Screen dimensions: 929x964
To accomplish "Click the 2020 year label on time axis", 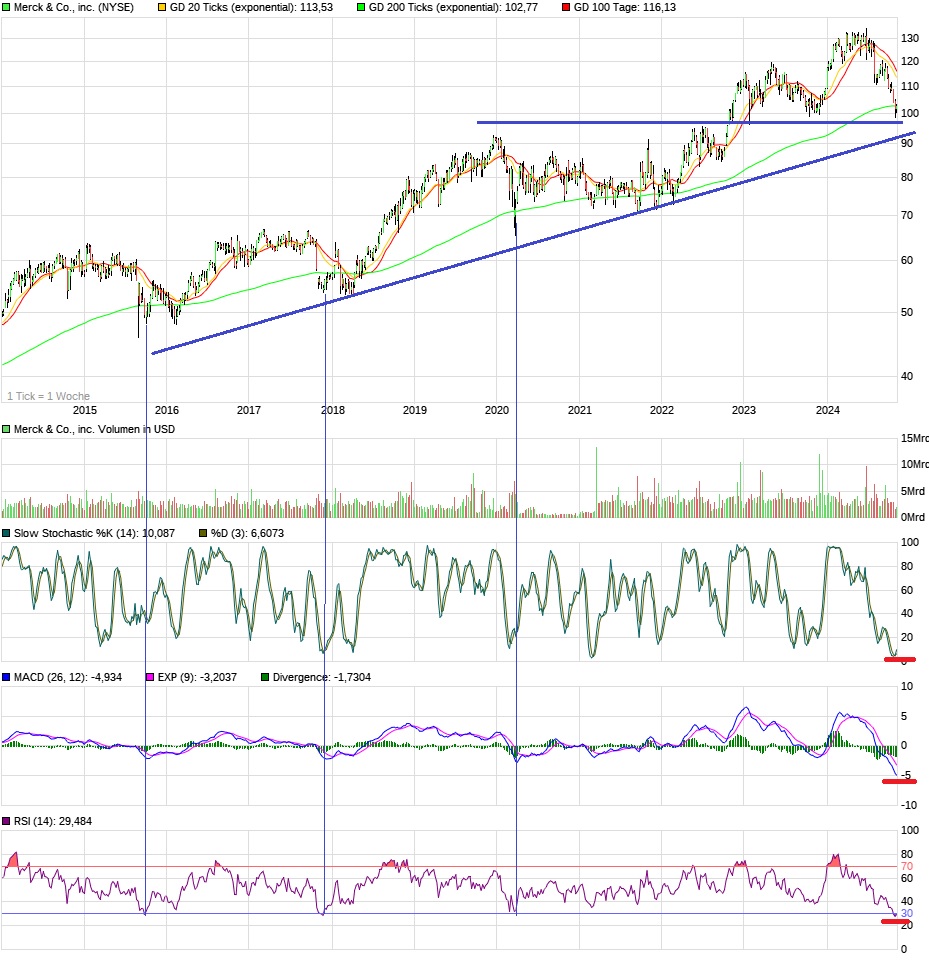I will point(497,410).
